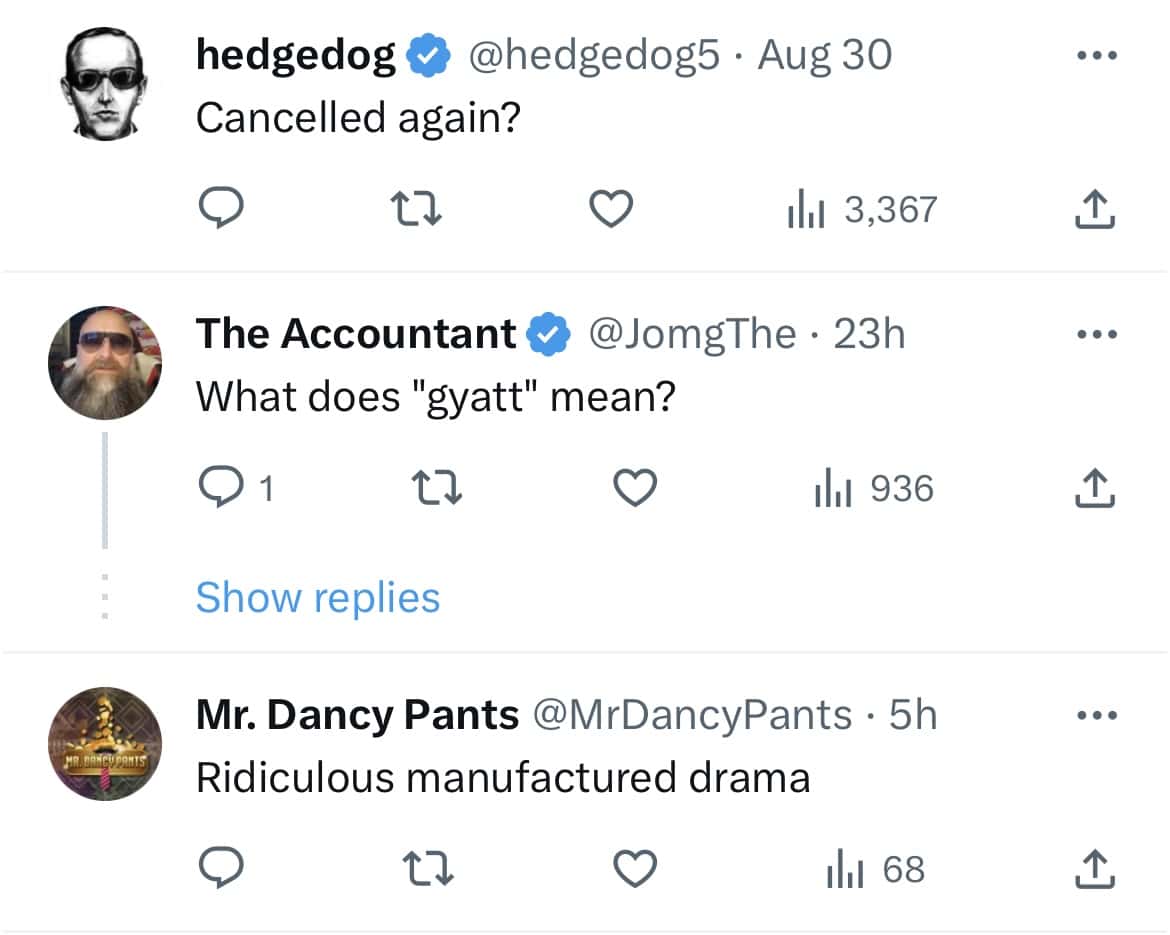Open more options on The Accountant's tweet
This screenshot has height=935, width=1170.
[x=1096, y=334]
